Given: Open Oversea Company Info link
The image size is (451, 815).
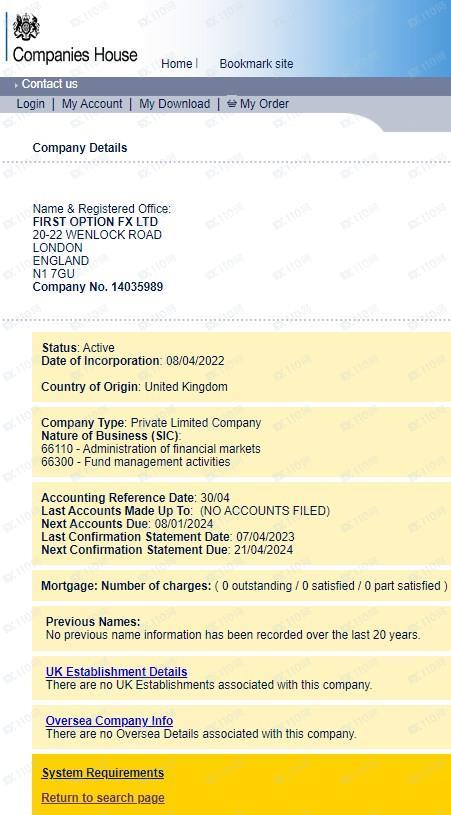Looking at the screenshot, I should [x=109, y=721].
